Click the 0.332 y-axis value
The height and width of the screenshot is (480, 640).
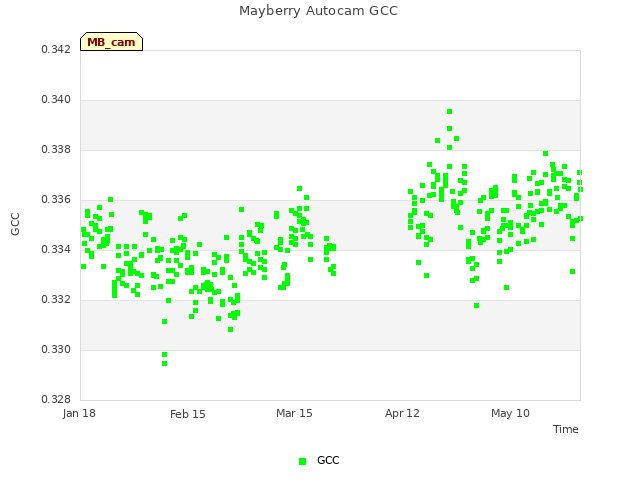tap(56, 300)
